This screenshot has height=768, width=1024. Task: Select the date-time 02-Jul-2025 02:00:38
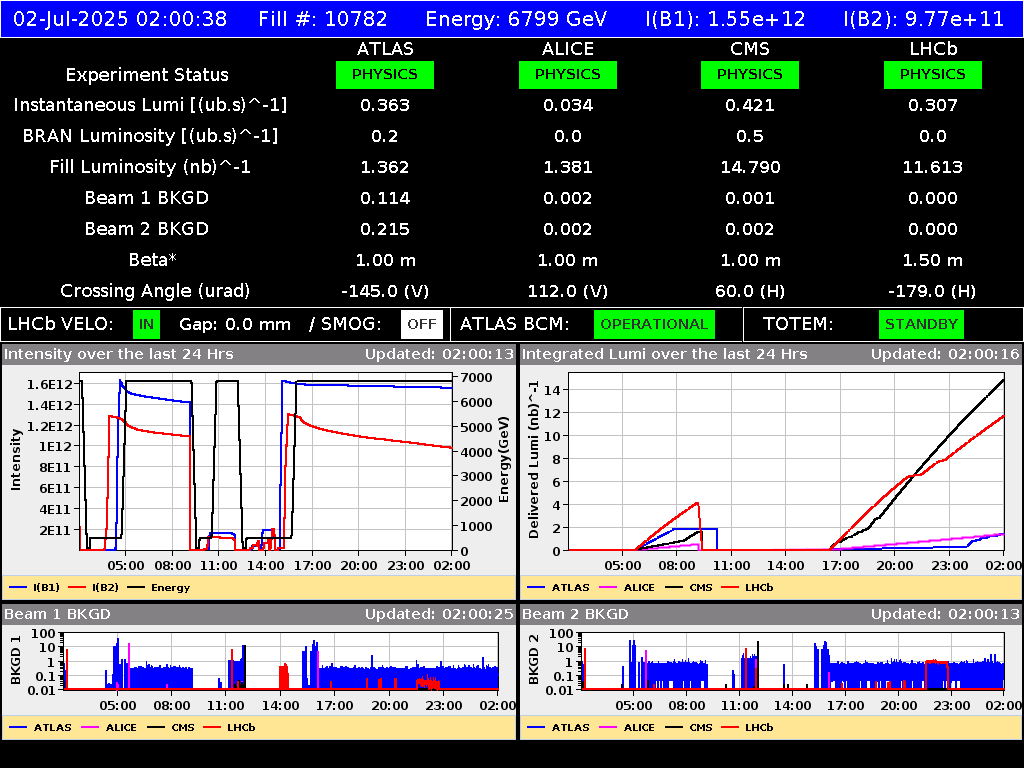tap(120, 19)
